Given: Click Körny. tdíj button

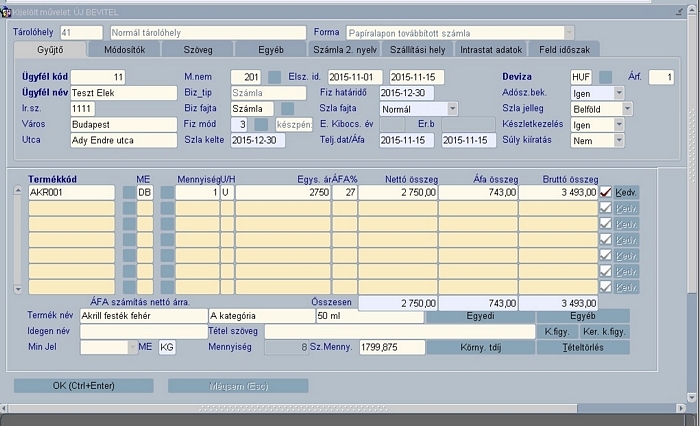Looking at the screenshot, I should 480,347.
